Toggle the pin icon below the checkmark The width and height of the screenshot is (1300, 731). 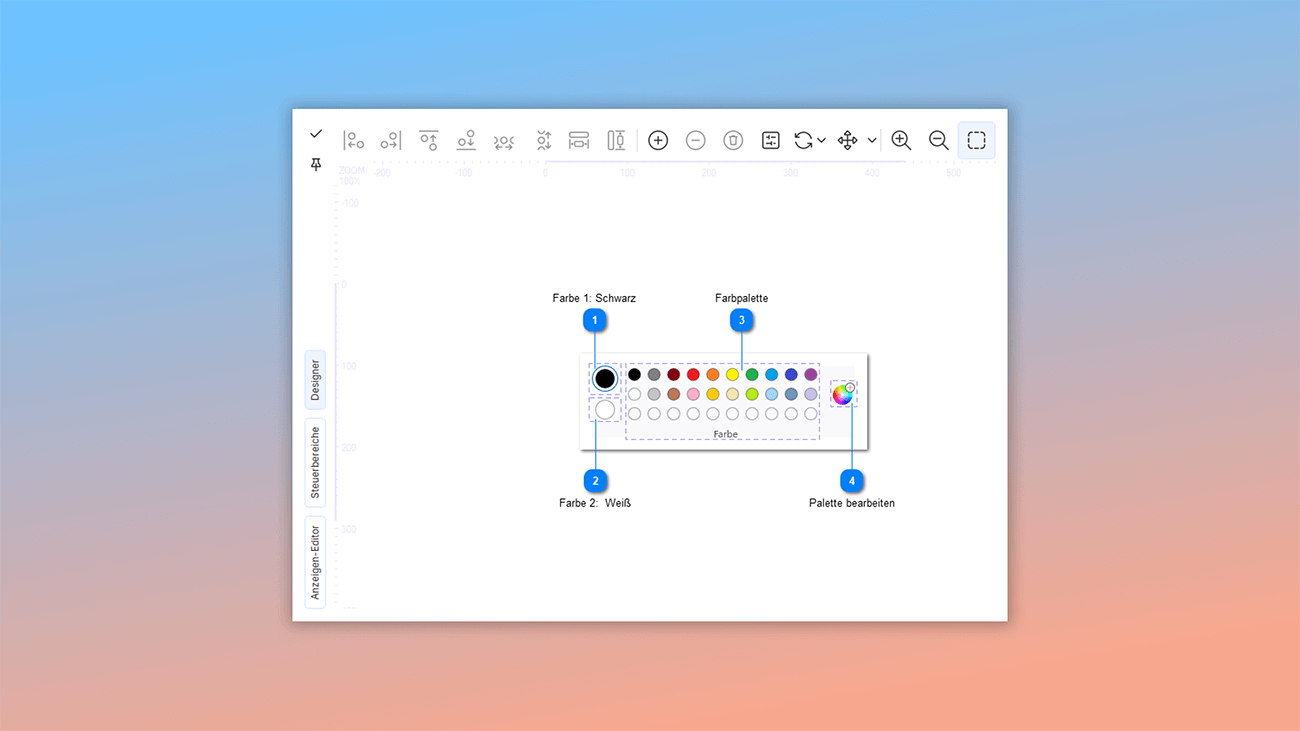point(316,163)
